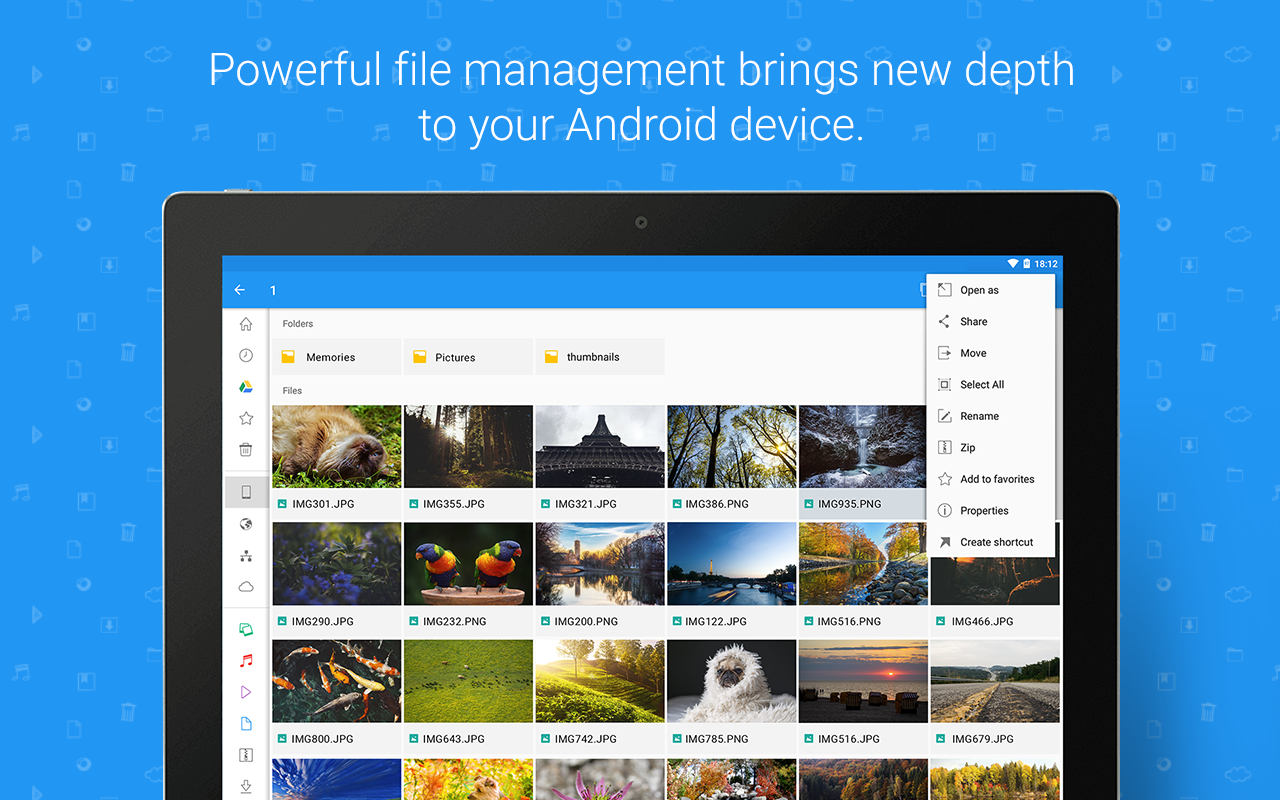Image resolution: width=1280 pixels, height=800 pixels.
Task: Go to Home using the house icon
Action: (246, 323)
